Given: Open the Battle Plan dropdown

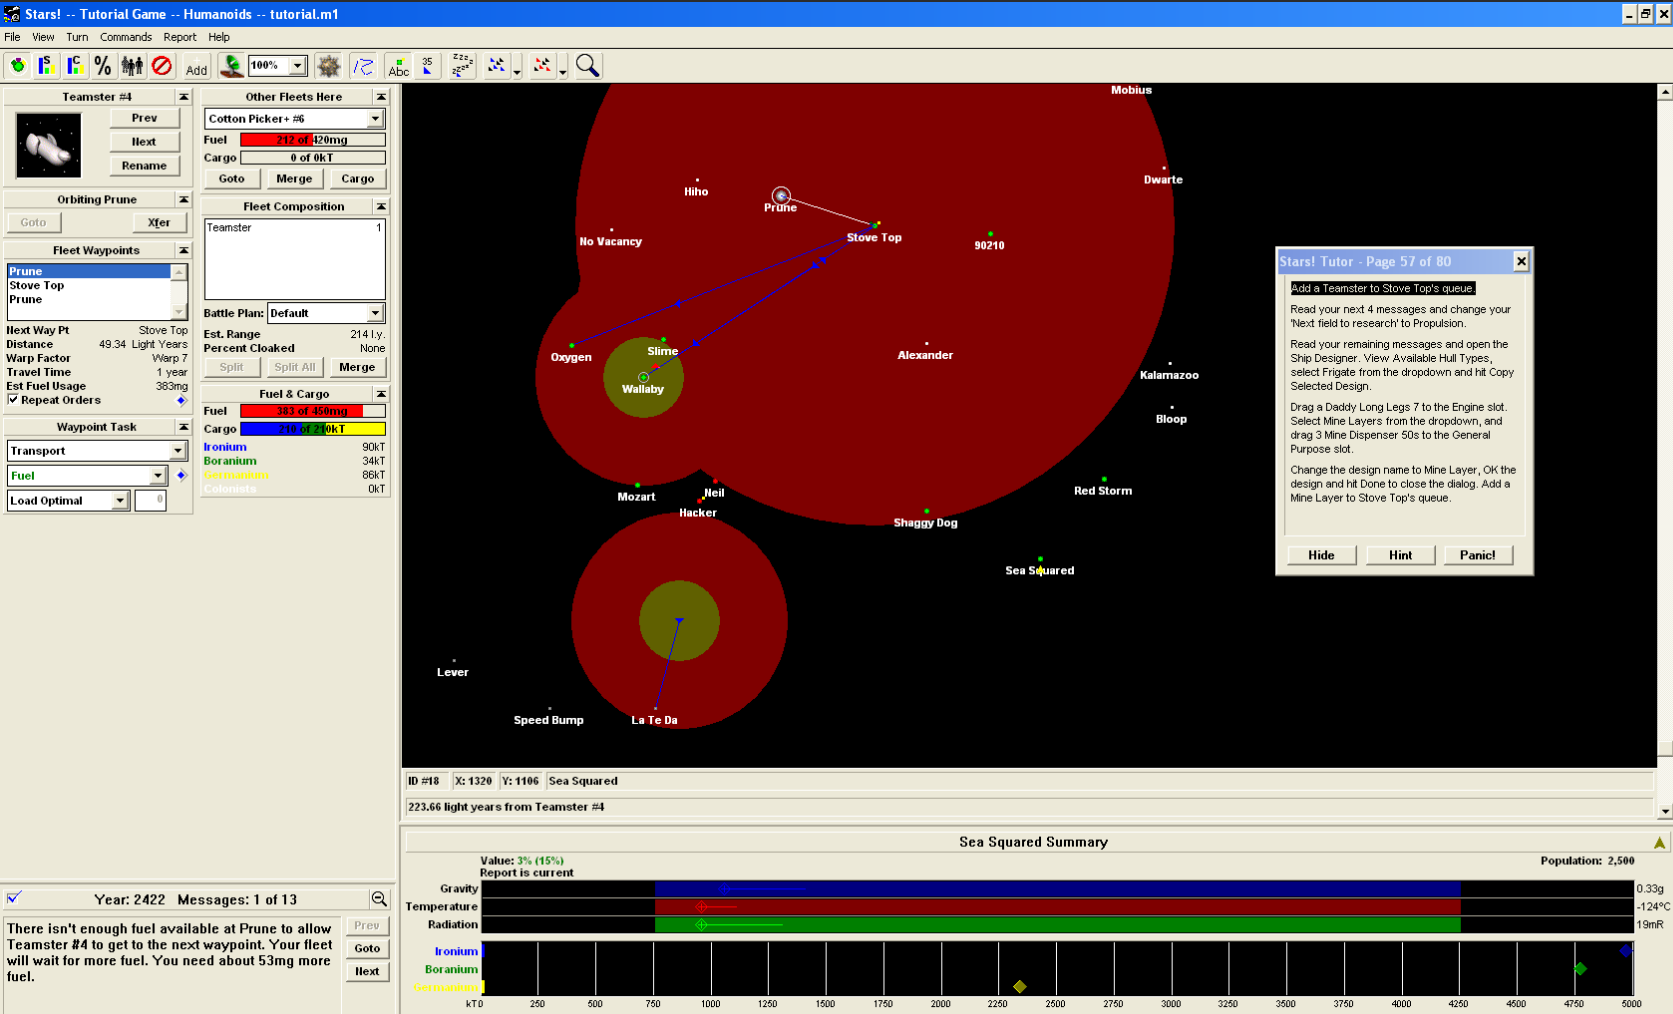Looking at the screenshot, I should 375,313.
